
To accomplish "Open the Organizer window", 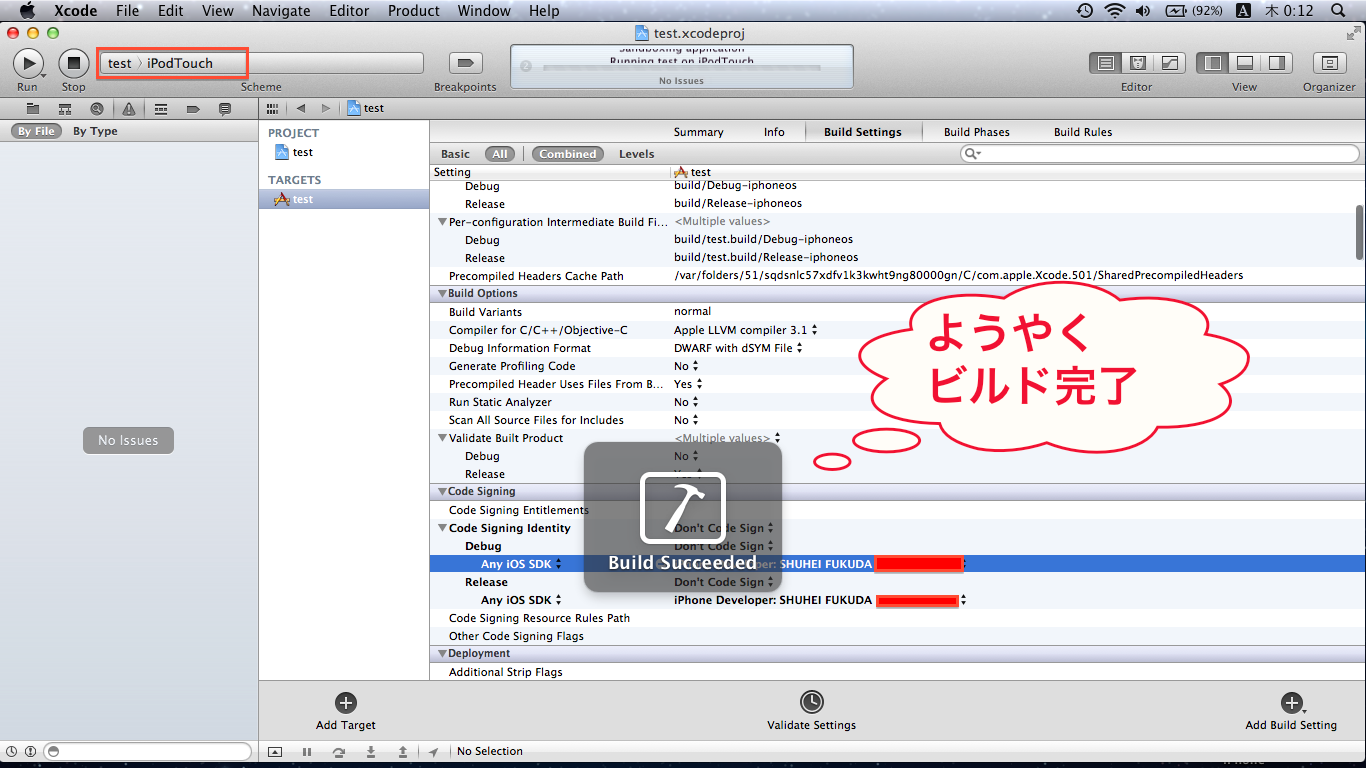I will (1329, 63).
